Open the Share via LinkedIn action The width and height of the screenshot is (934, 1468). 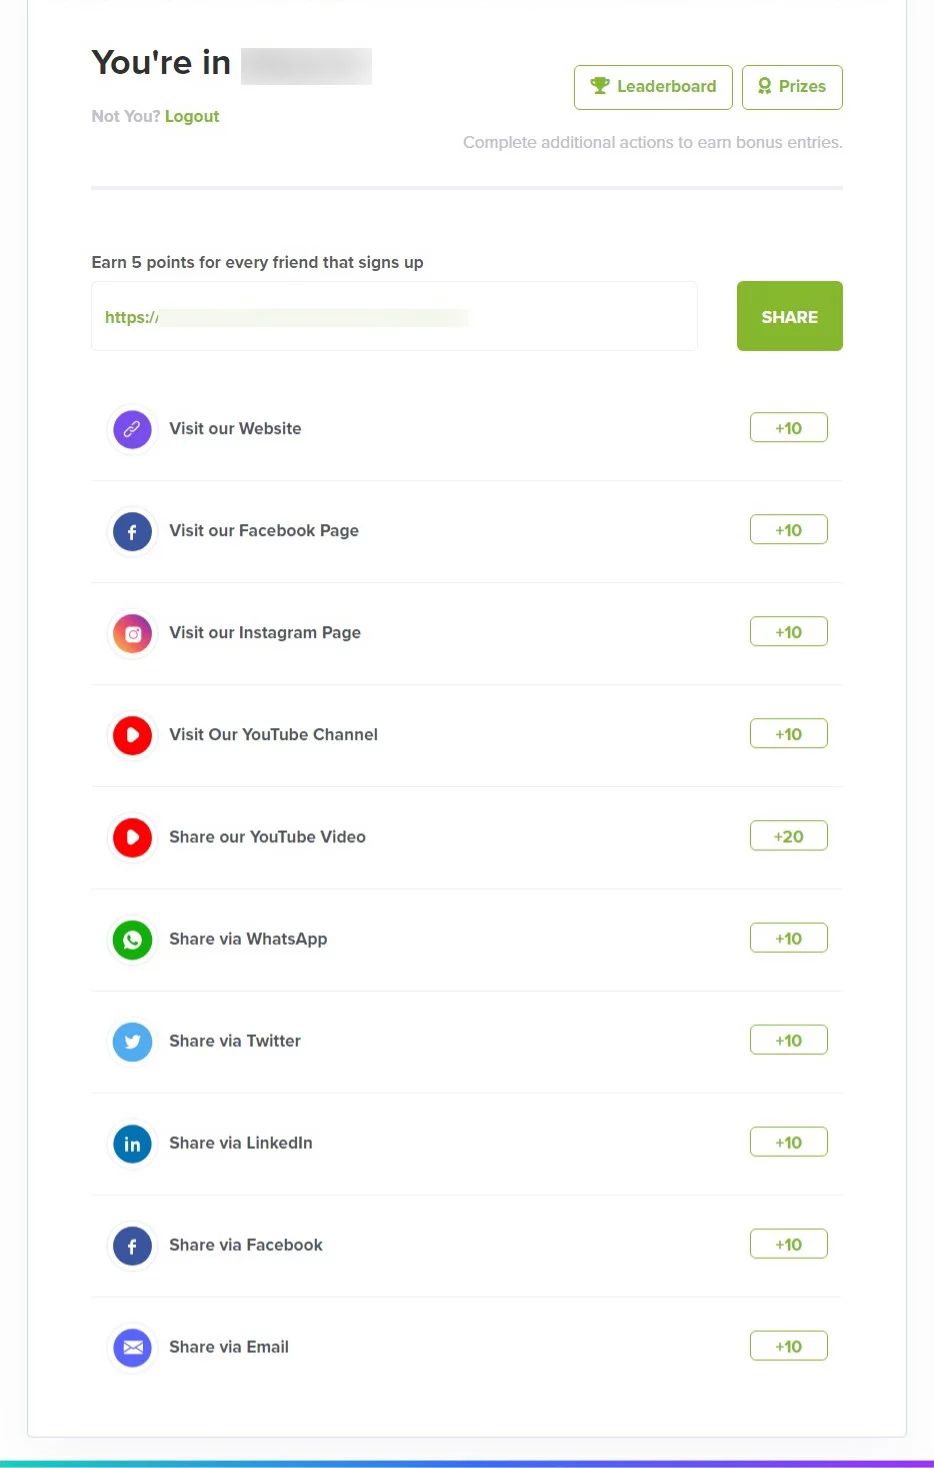(241, 1143)
